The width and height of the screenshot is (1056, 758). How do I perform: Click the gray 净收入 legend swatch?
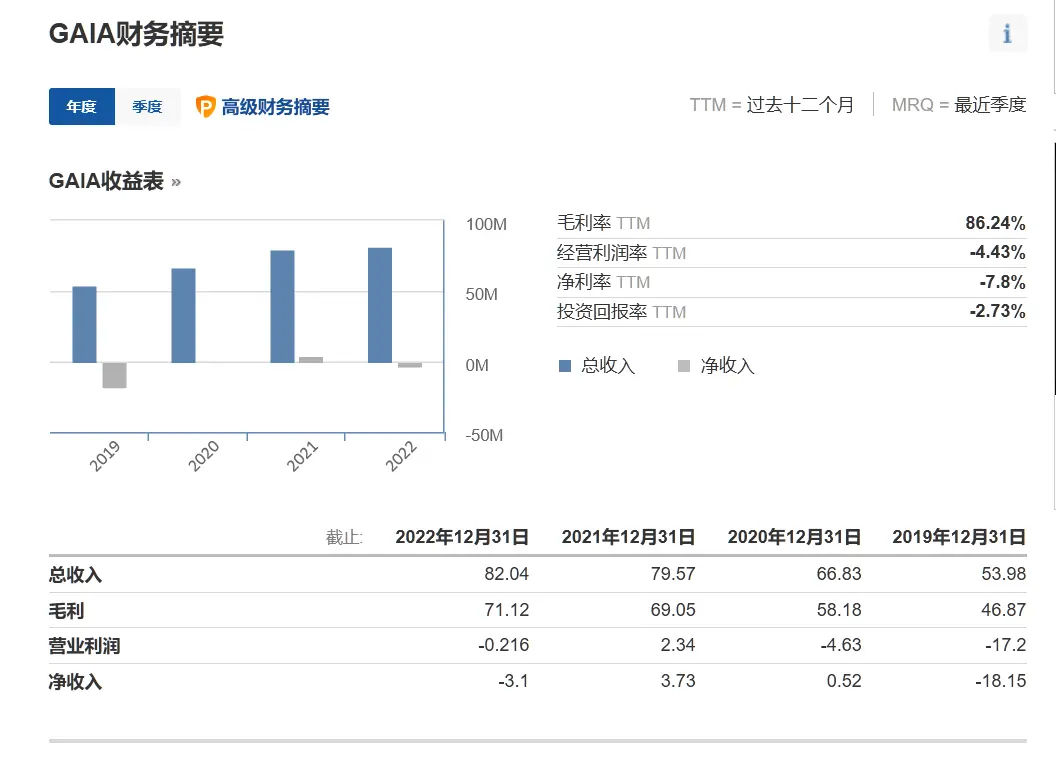tap(684, 366)
